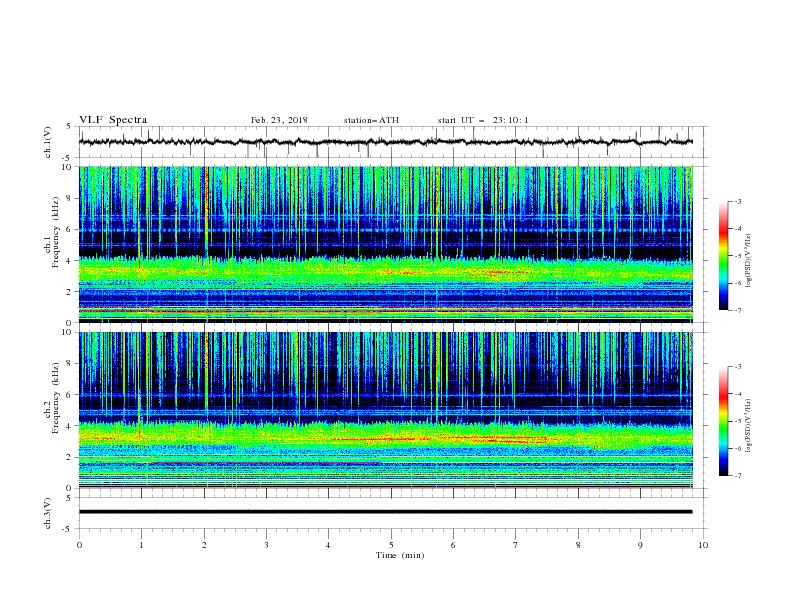
Task: Click inside the ch.1 spectrogram panel
Action: 386,244
